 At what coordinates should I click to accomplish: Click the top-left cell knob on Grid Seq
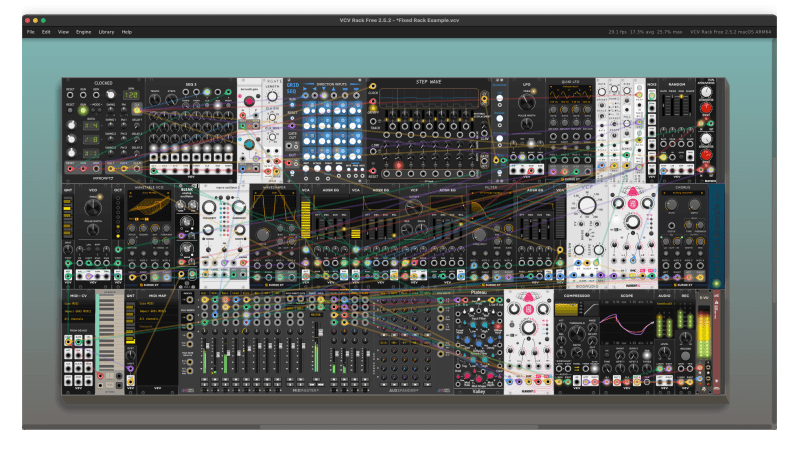point(307,111)
